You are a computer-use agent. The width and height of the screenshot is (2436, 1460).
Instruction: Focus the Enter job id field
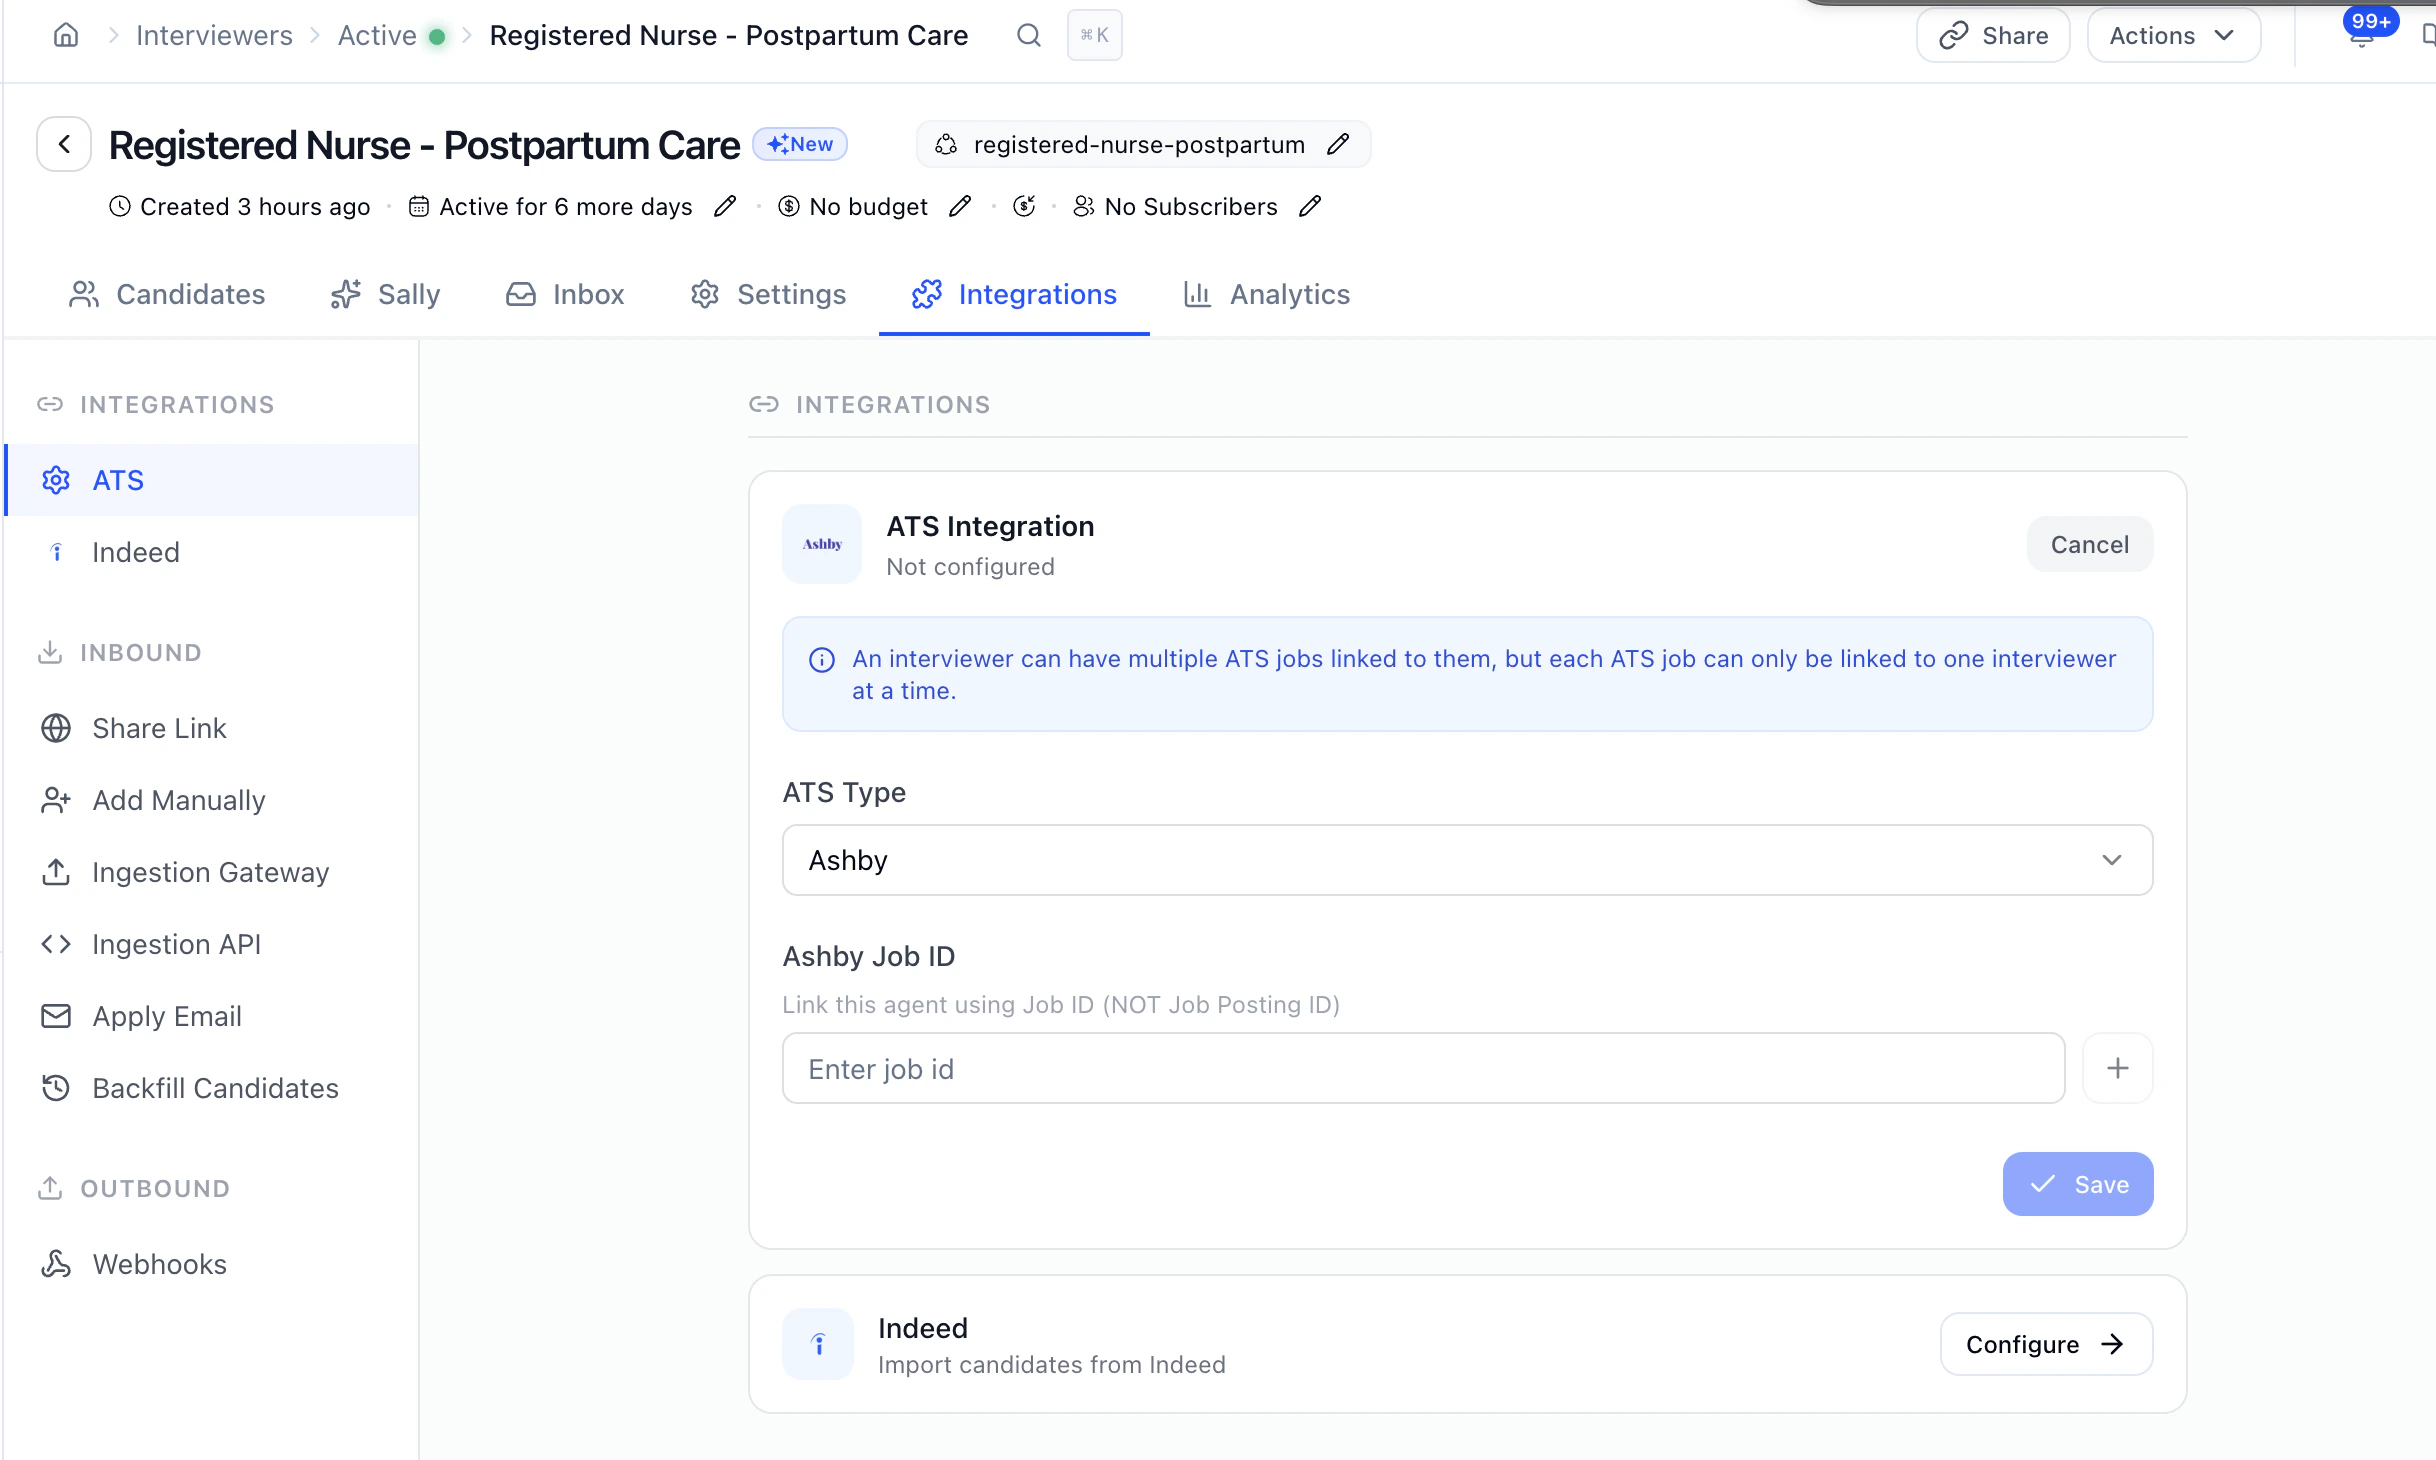coord(1424,1068)
